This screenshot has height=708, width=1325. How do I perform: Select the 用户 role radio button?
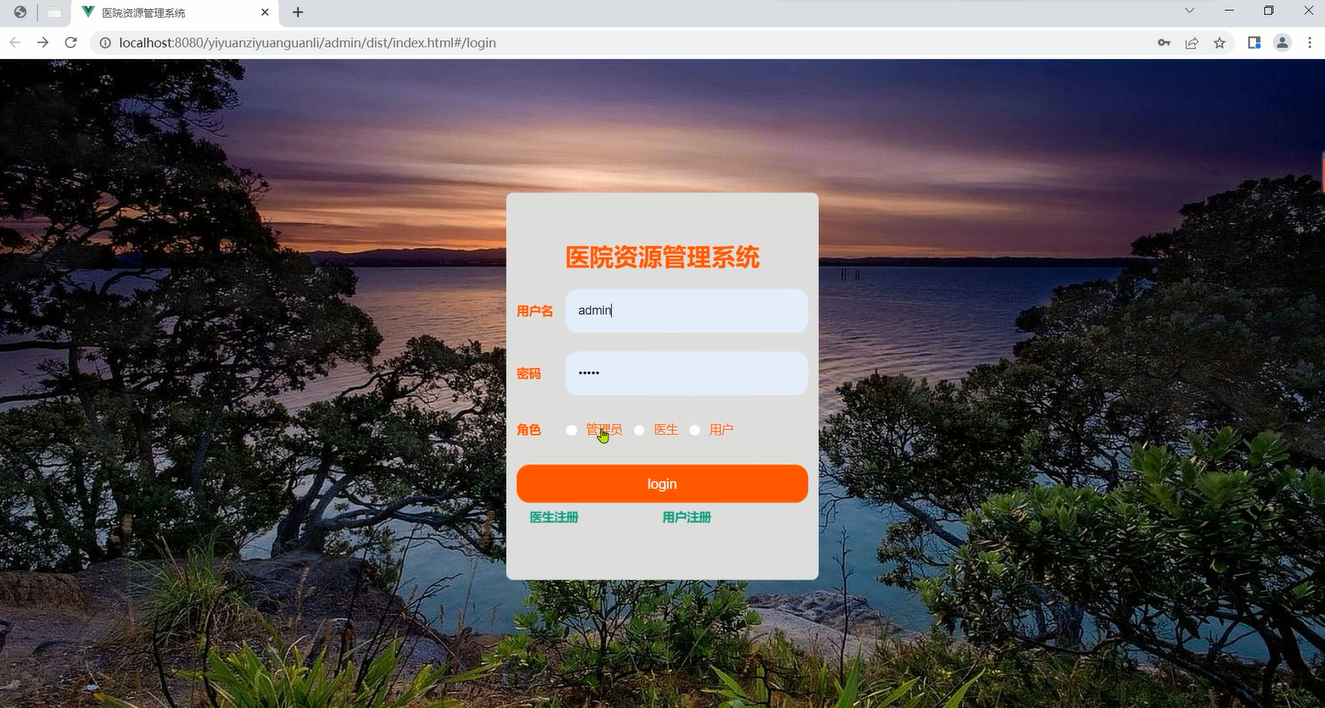tap(695, 430)
